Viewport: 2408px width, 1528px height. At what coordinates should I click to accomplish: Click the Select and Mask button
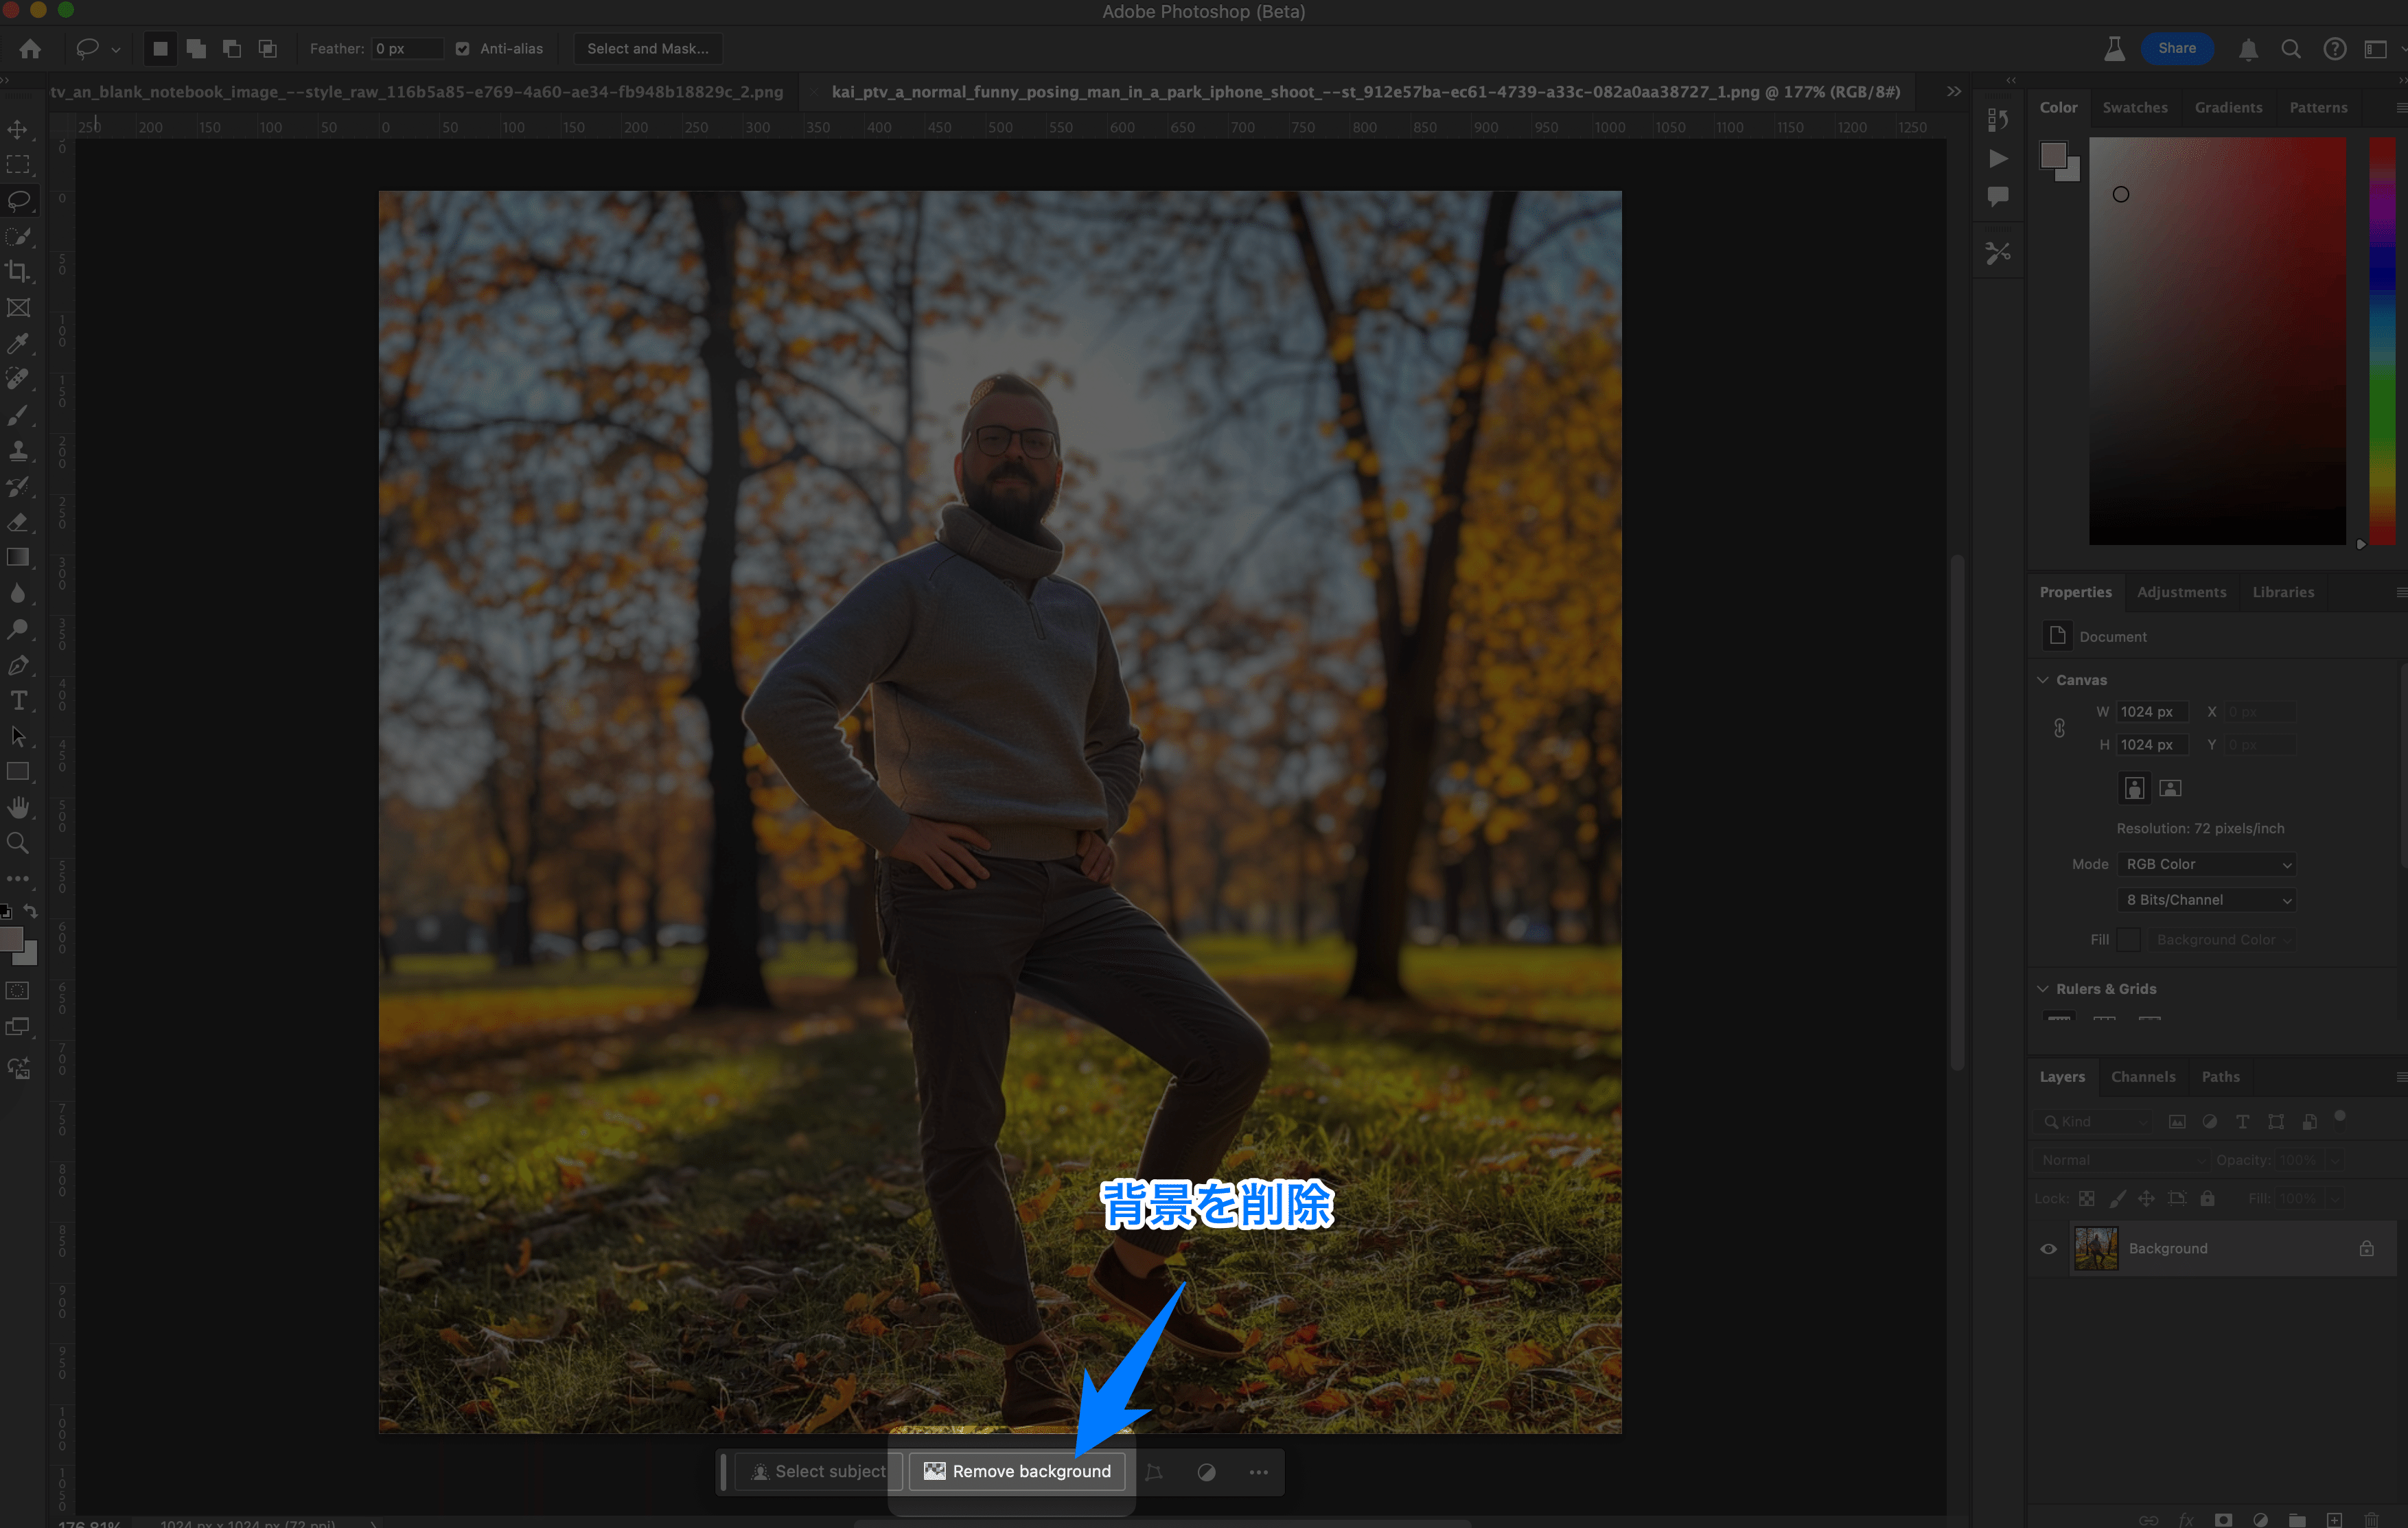647,49
